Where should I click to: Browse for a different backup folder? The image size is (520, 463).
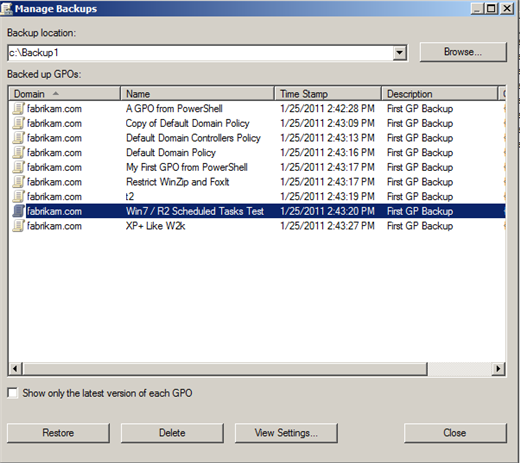click(x=463, y=52)
